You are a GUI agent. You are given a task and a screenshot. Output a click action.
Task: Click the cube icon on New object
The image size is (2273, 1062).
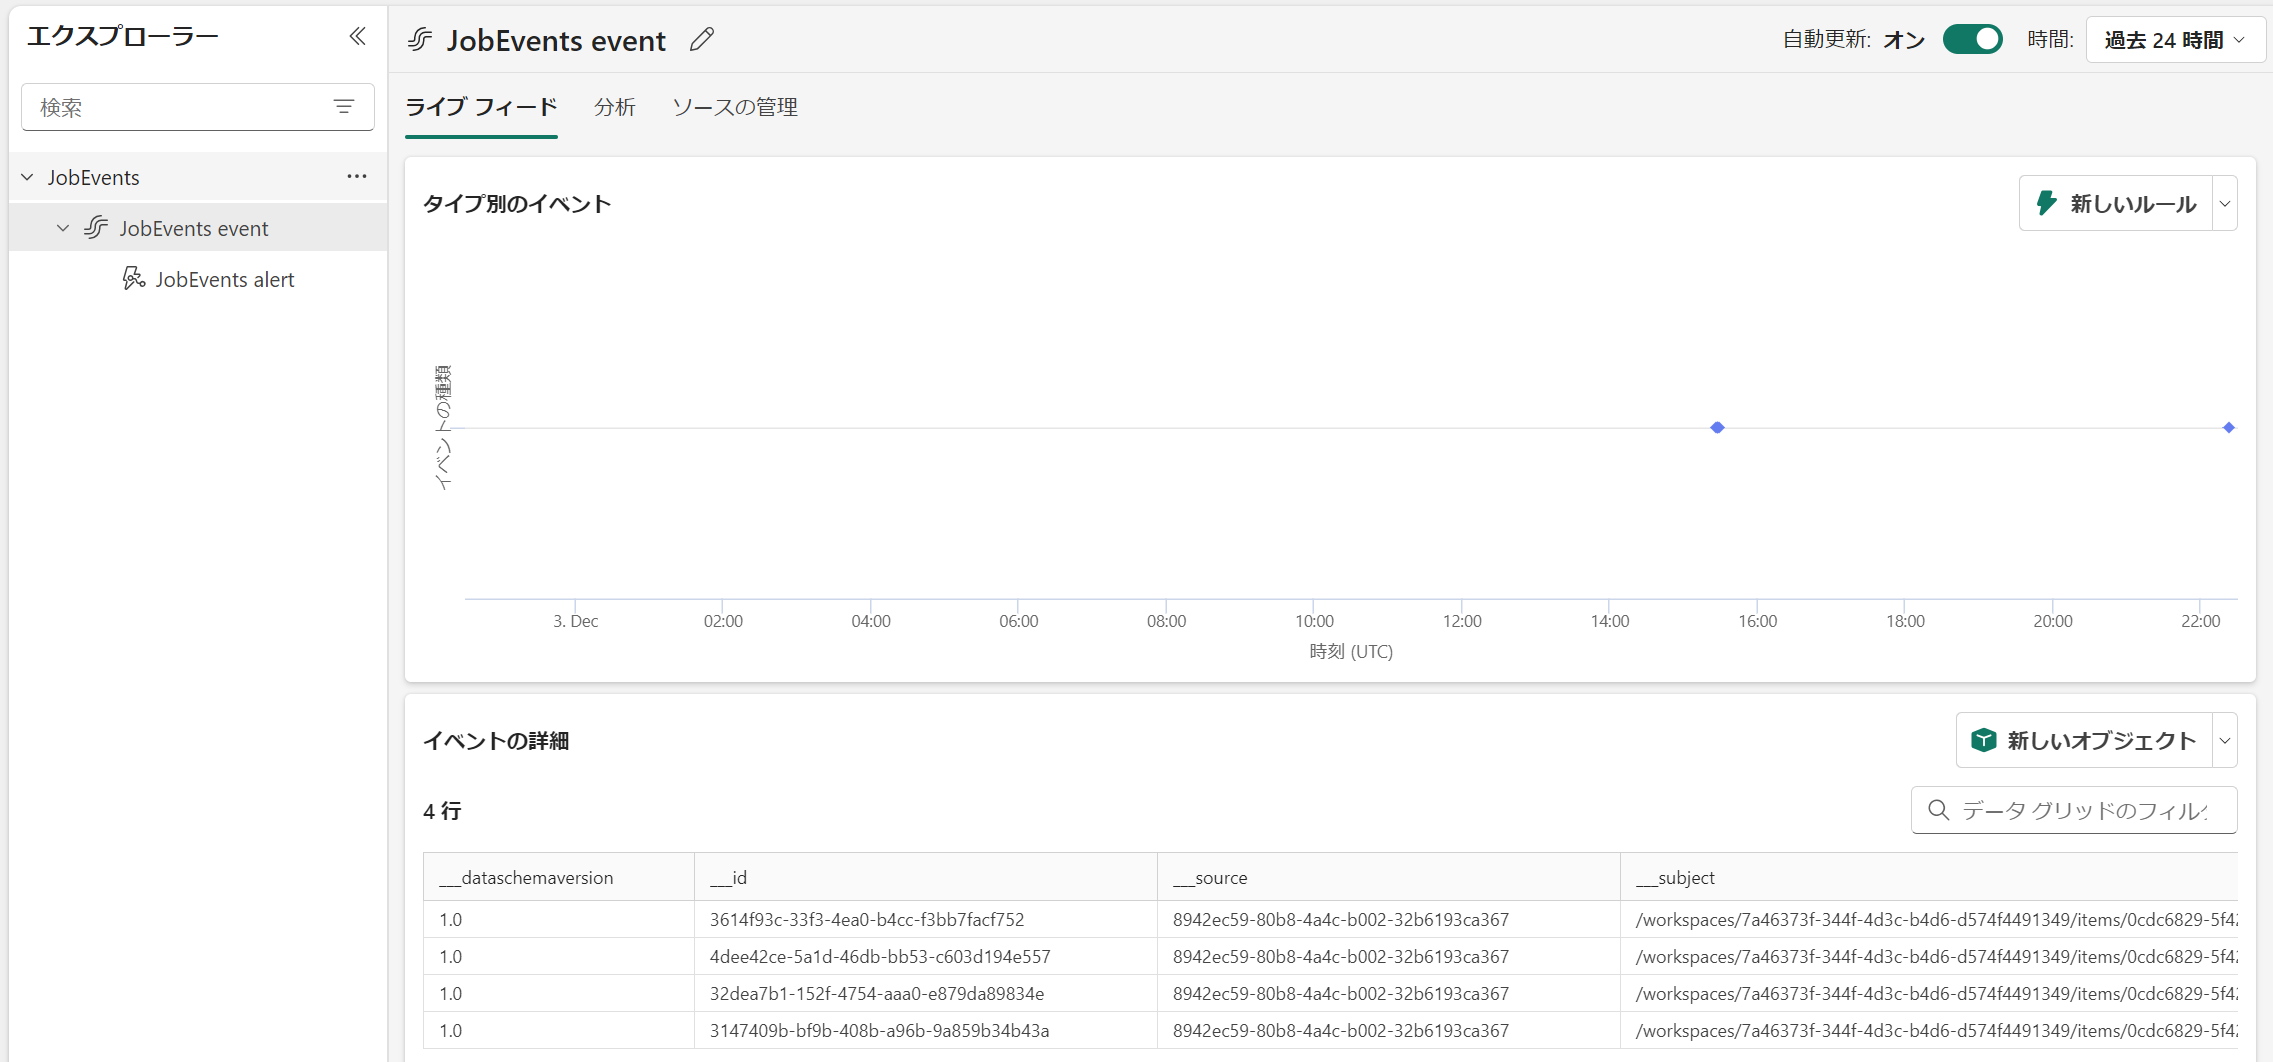click(x=1984, y=740)
